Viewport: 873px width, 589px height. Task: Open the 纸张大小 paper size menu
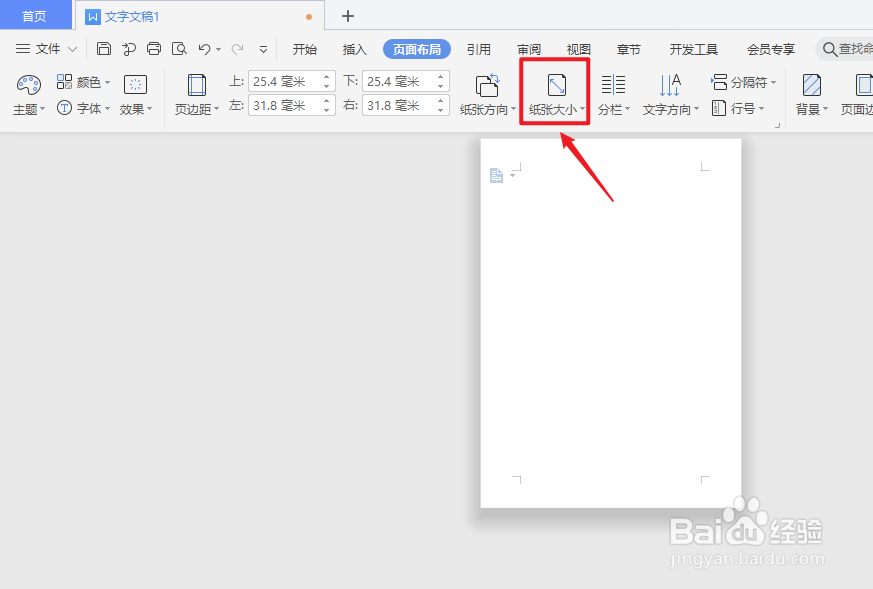click(556, 95)
